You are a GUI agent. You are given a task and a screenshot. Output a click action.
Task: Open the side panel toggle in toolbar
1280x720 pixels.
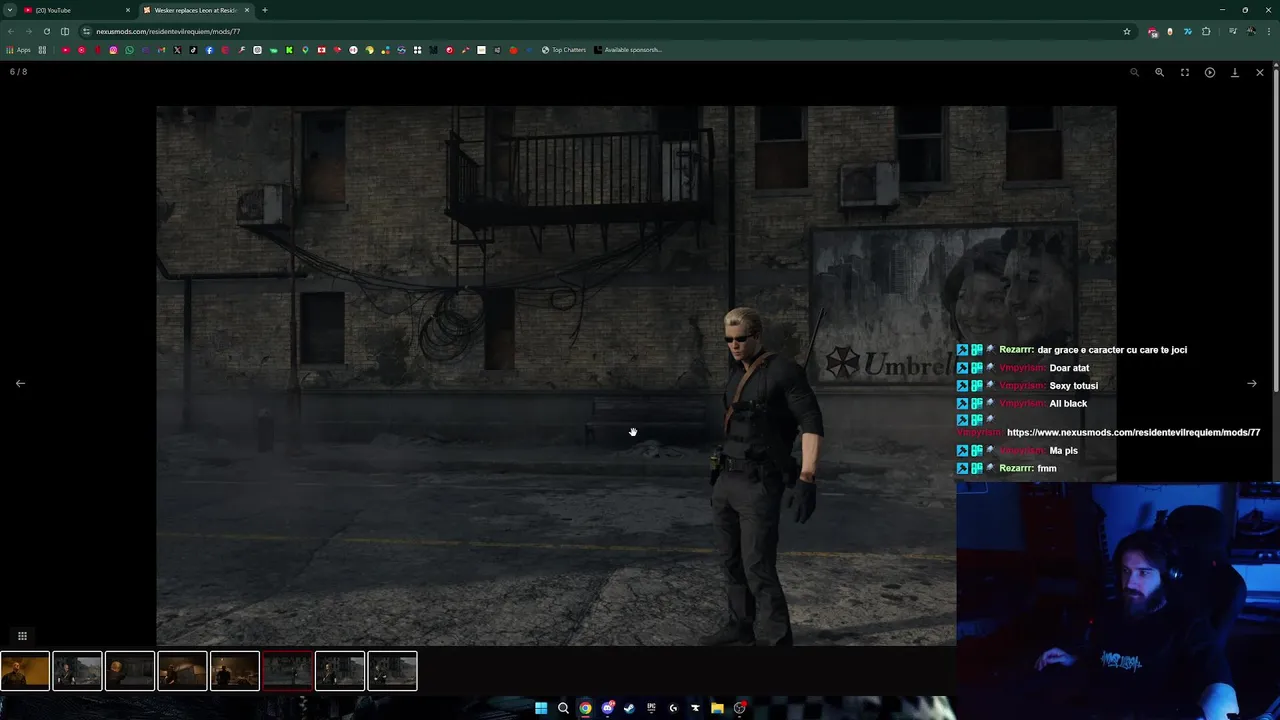point(65,31)
